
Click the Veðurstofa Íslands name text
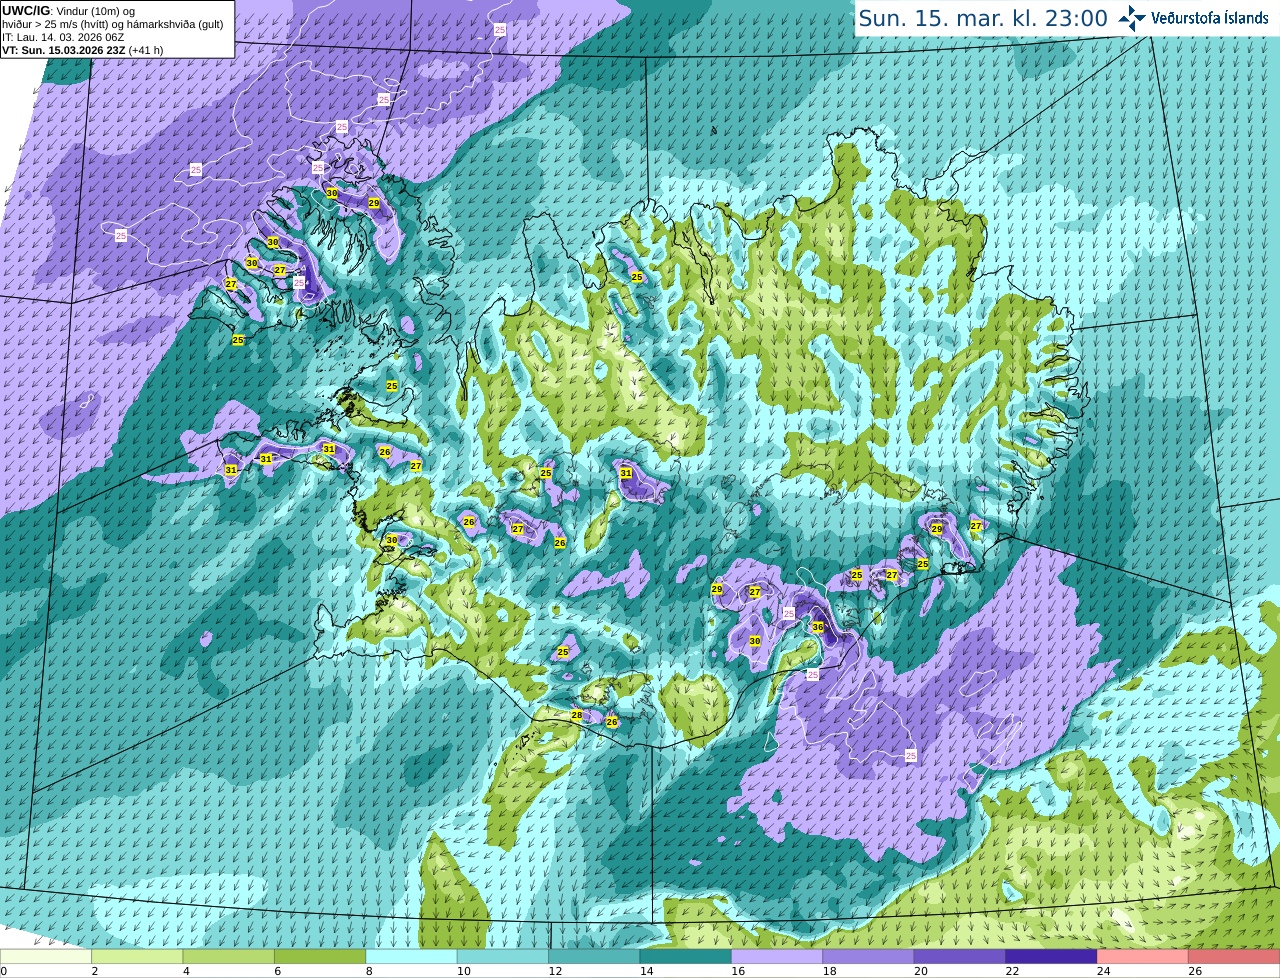point(1210,18)
